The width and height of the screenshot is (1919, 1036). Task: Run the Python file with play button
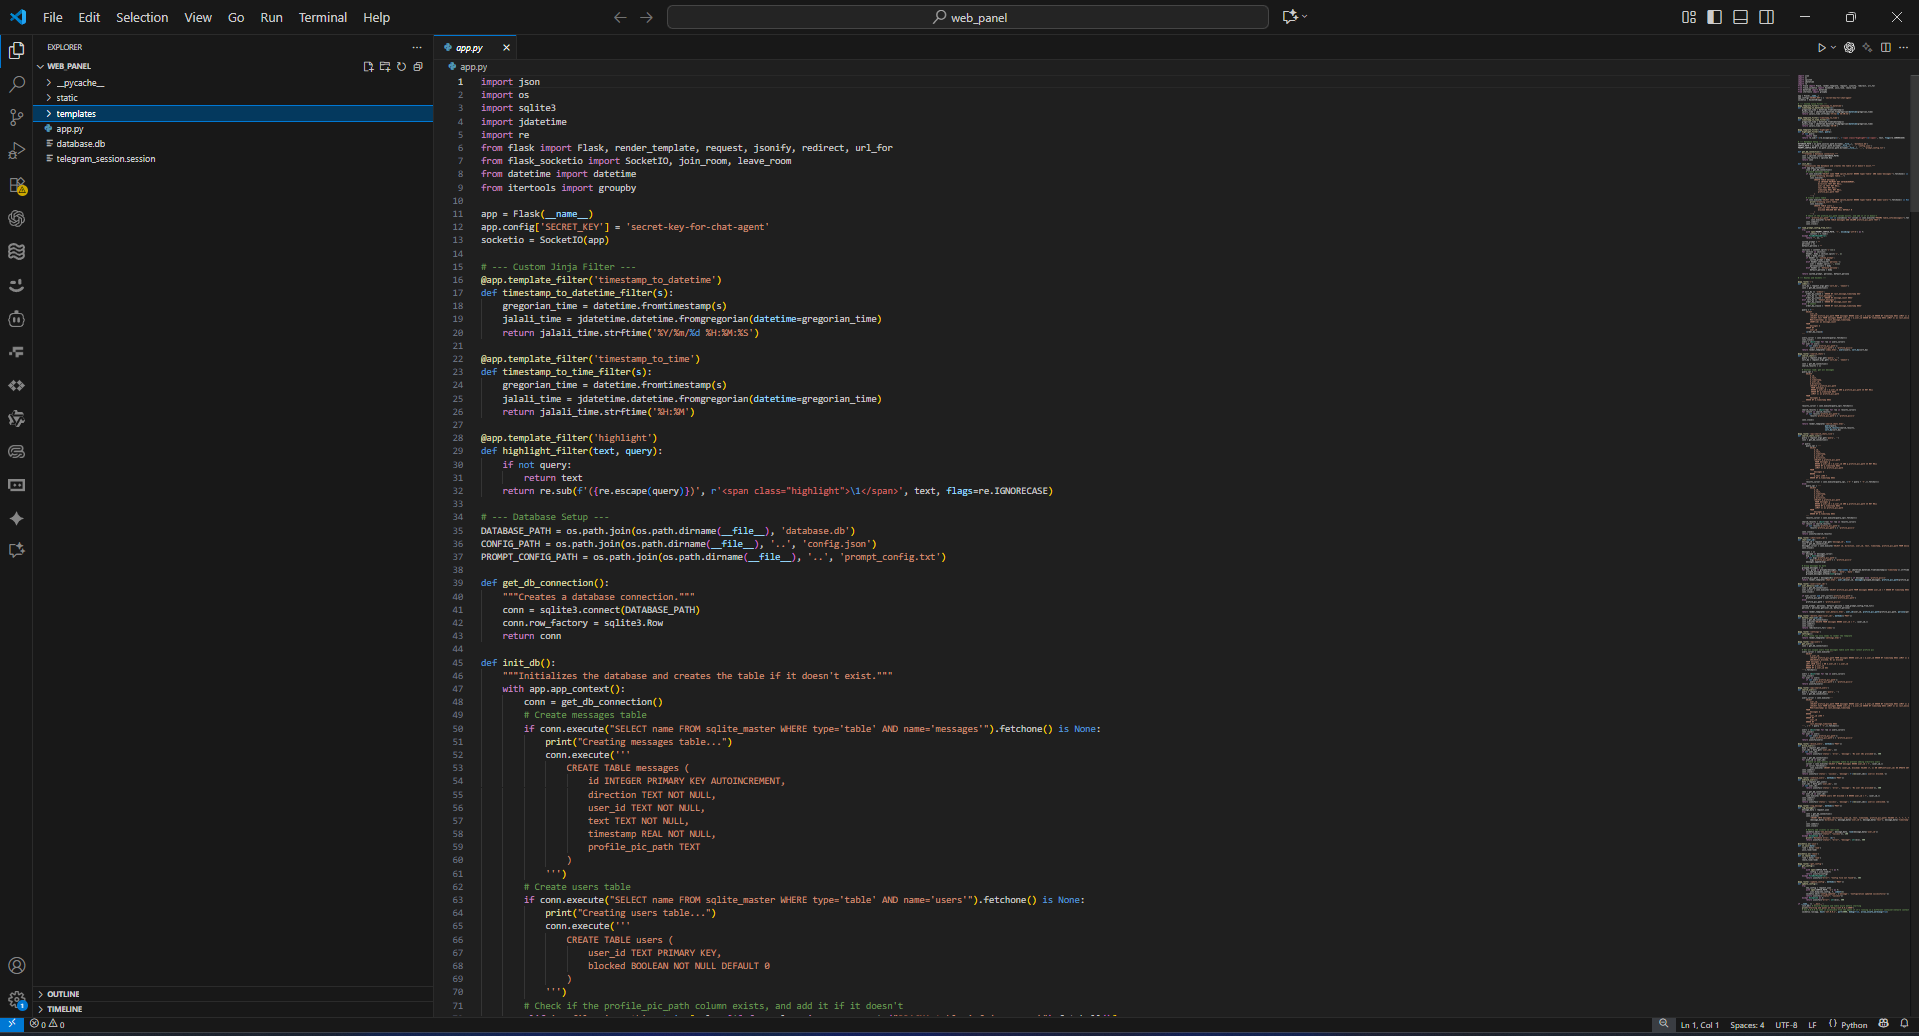pyautogui.click(x=1821, y=48)
